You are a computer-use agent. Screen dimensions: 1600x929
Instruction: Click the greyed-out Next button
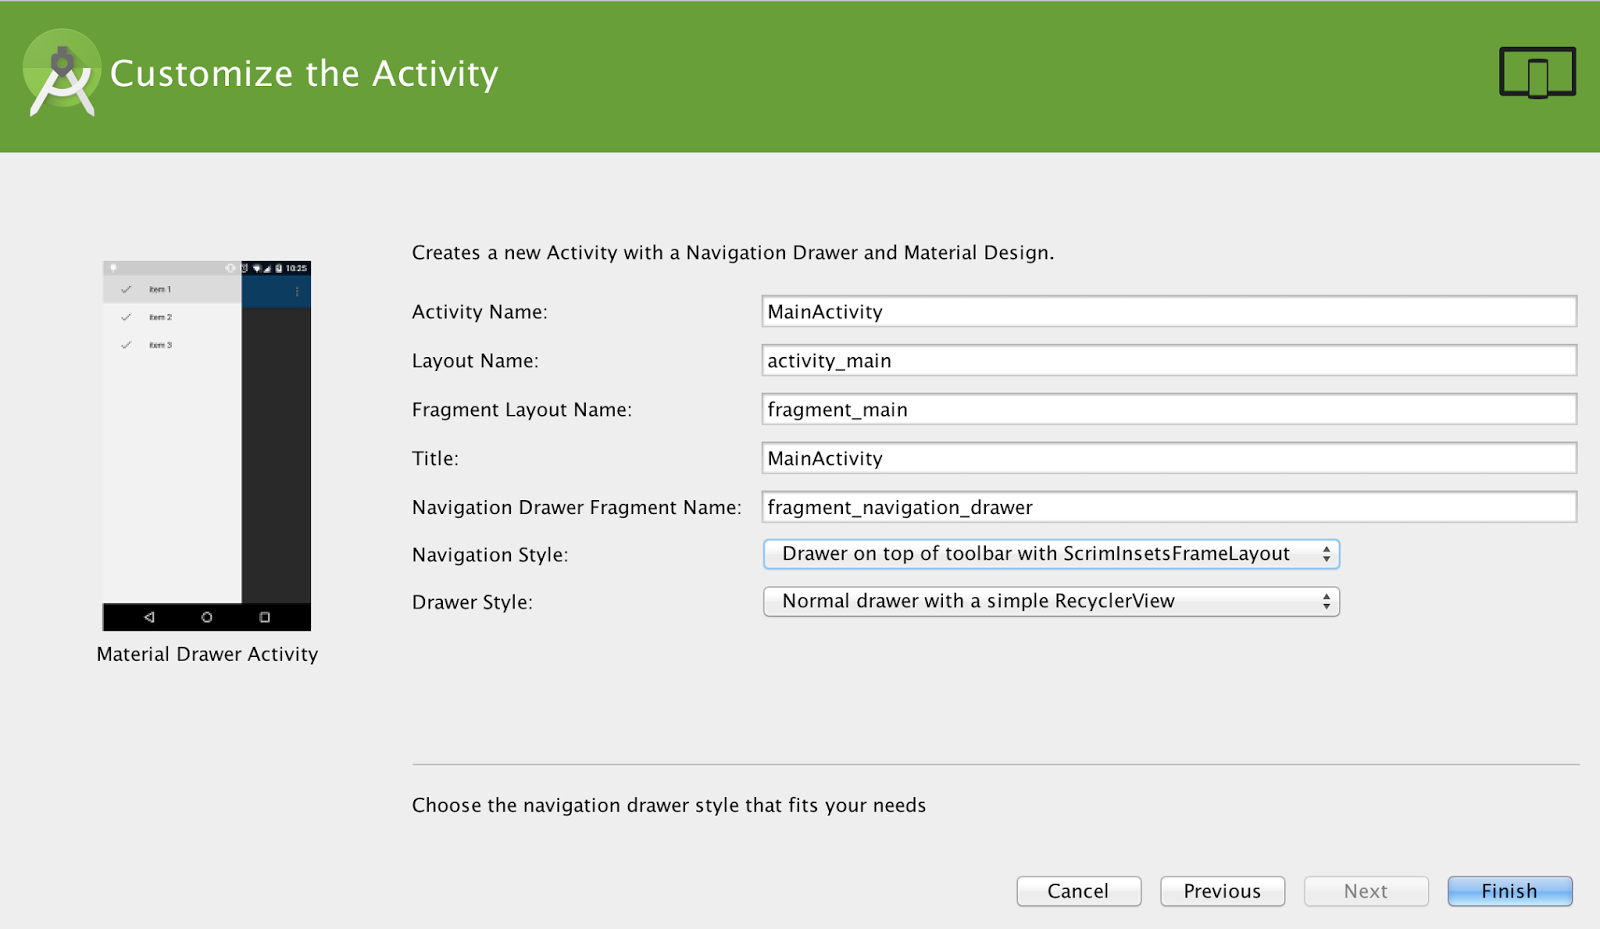point(1365,891)
